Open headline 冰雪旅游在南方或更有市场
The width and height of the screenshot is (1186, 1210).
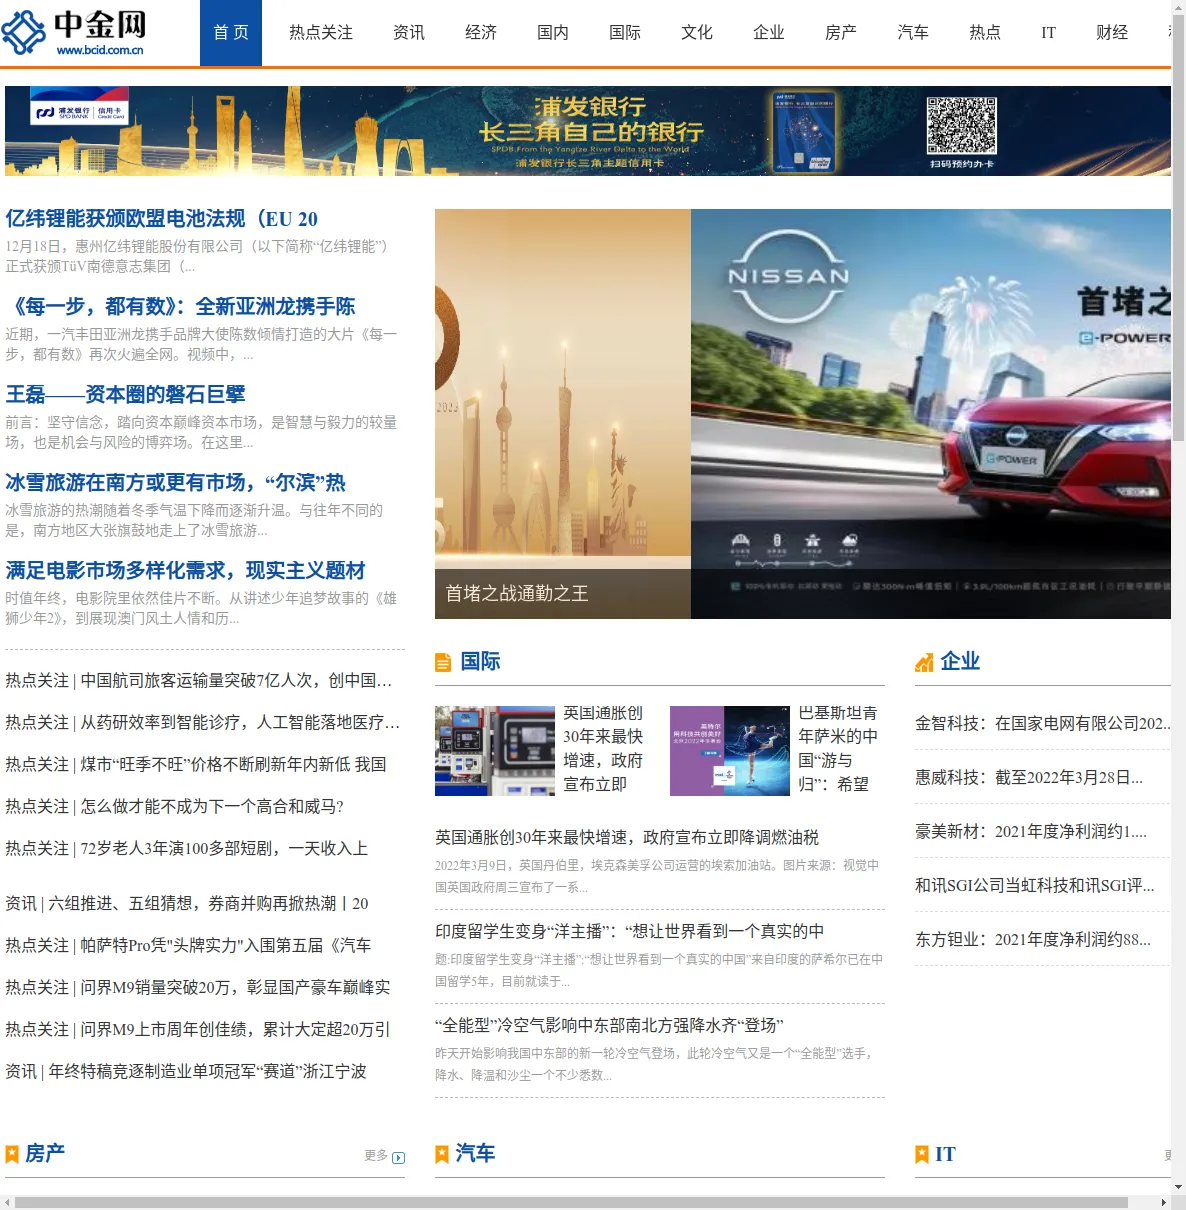pos(175,483)
